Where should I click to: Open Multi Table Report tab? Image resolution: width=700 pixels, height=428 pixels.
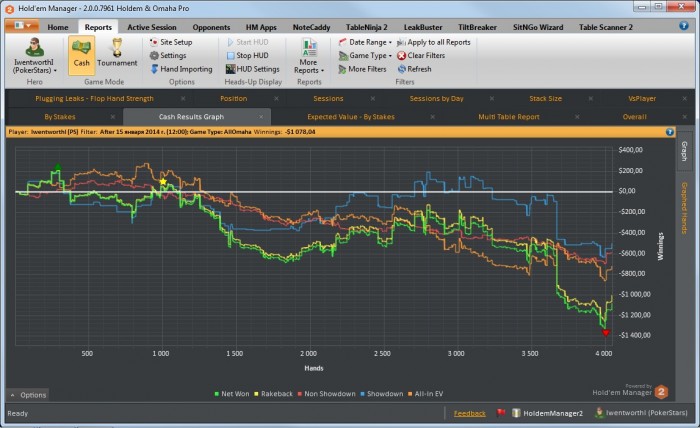click(x=509, y=117)
